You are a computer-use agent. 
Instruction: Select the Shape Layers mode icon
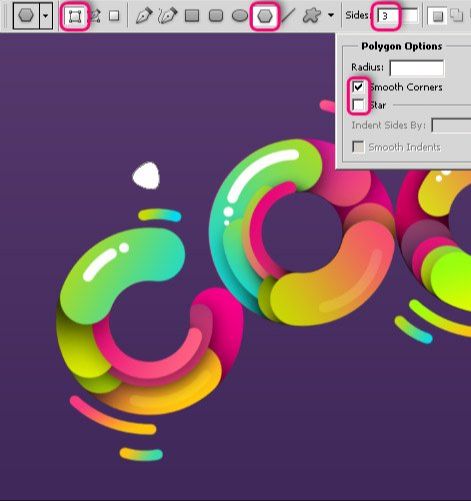pyautogui.click(x=75, y=16)
